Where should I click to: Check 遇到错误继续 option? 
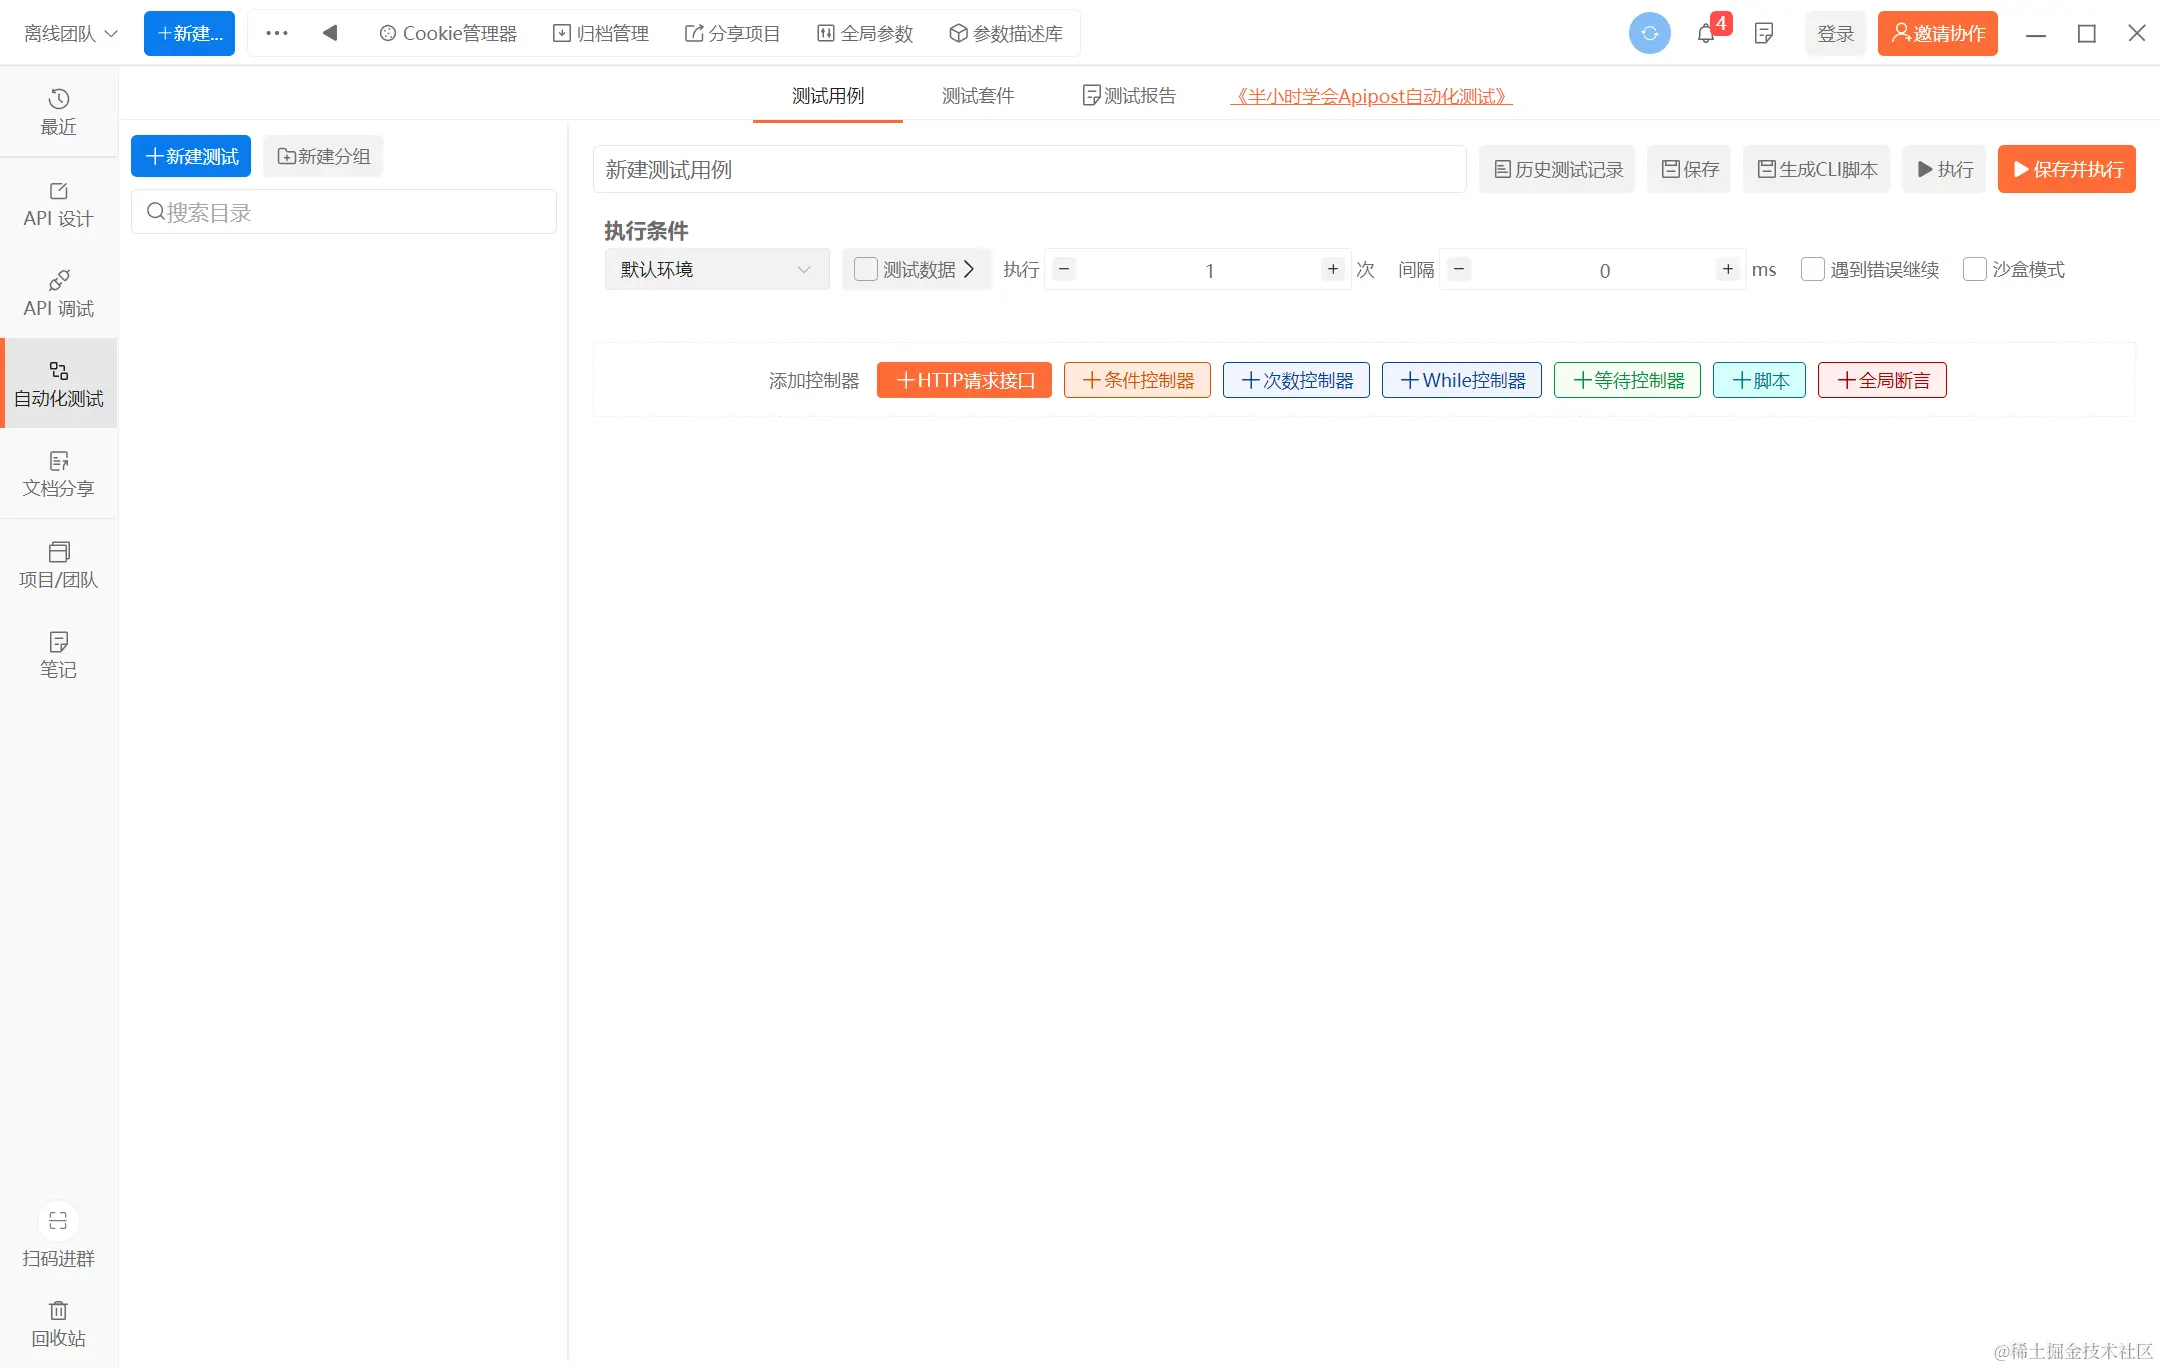pos(1812,269)
